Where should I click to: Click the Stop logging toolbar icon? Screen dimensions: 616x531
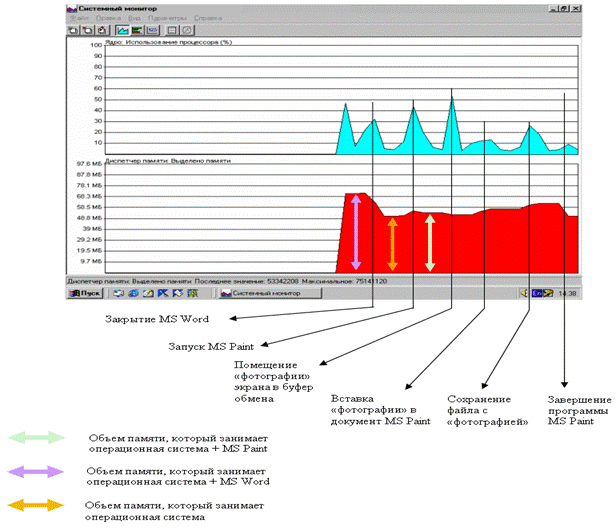pyautogui.click(x=185, y=31)
